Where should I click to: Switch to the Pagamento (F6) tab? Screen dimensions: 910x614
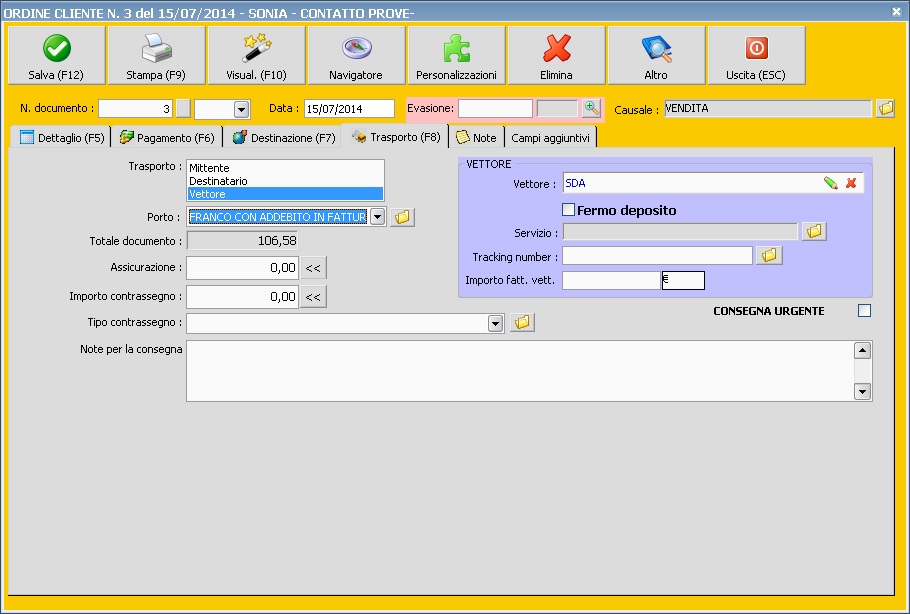(167, 138)
